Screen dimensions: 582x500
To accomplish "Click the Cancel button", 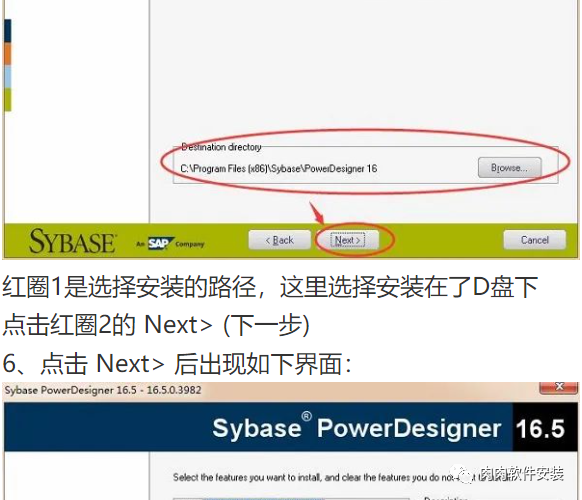I will tap(534, 240).
